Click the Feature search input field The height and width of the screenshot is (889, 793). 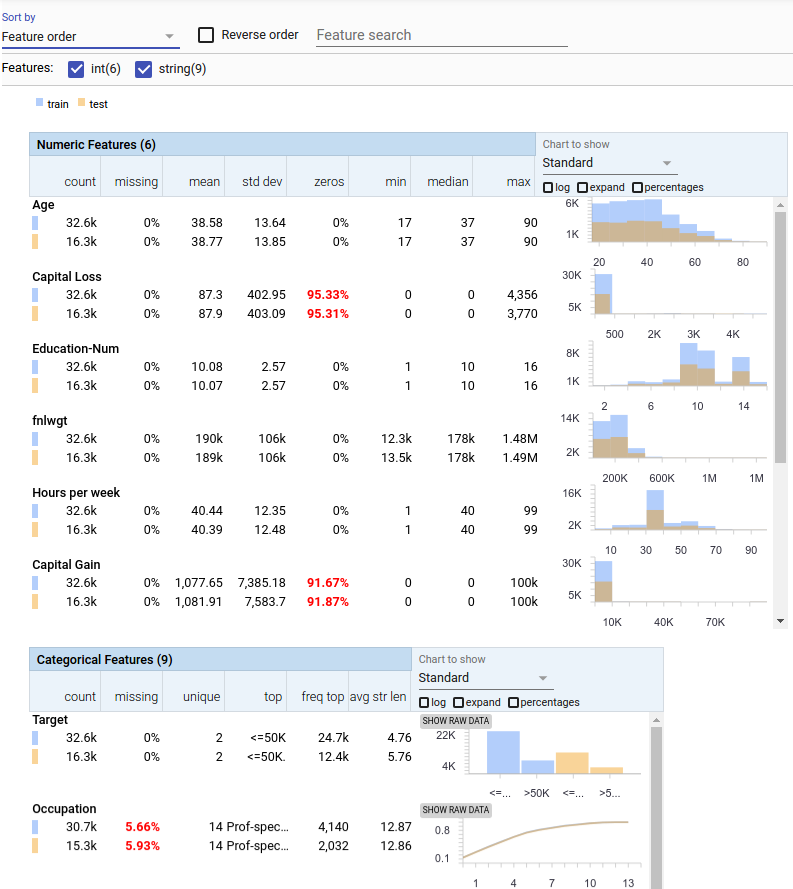442,35
